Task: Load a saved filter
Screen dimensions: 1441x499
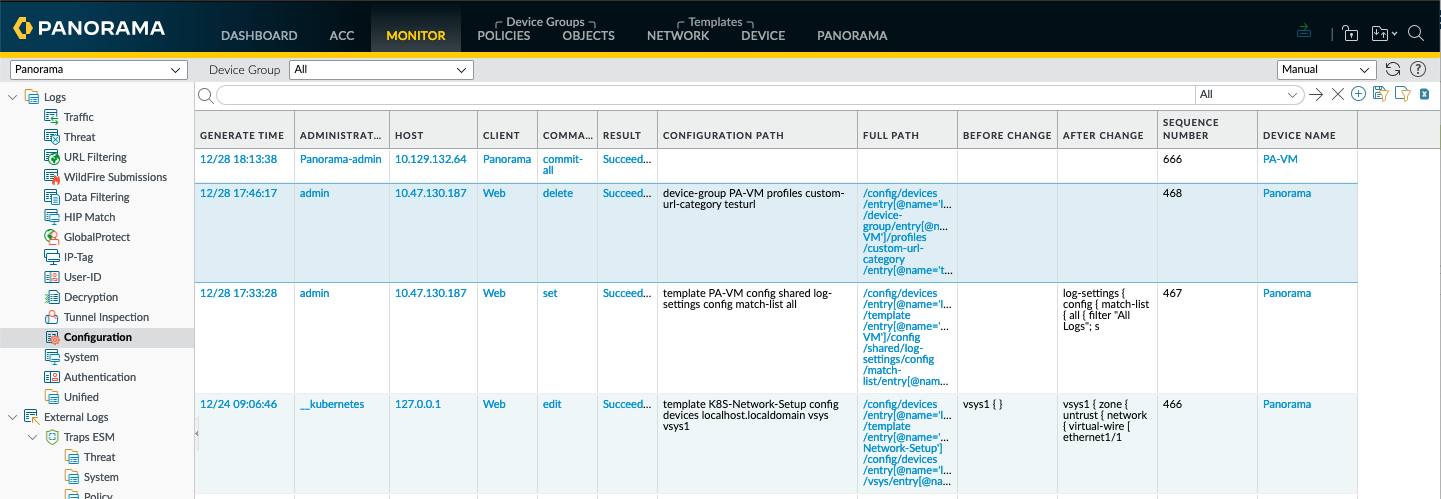Action: pyautogui.click(x=1402, y=94)
